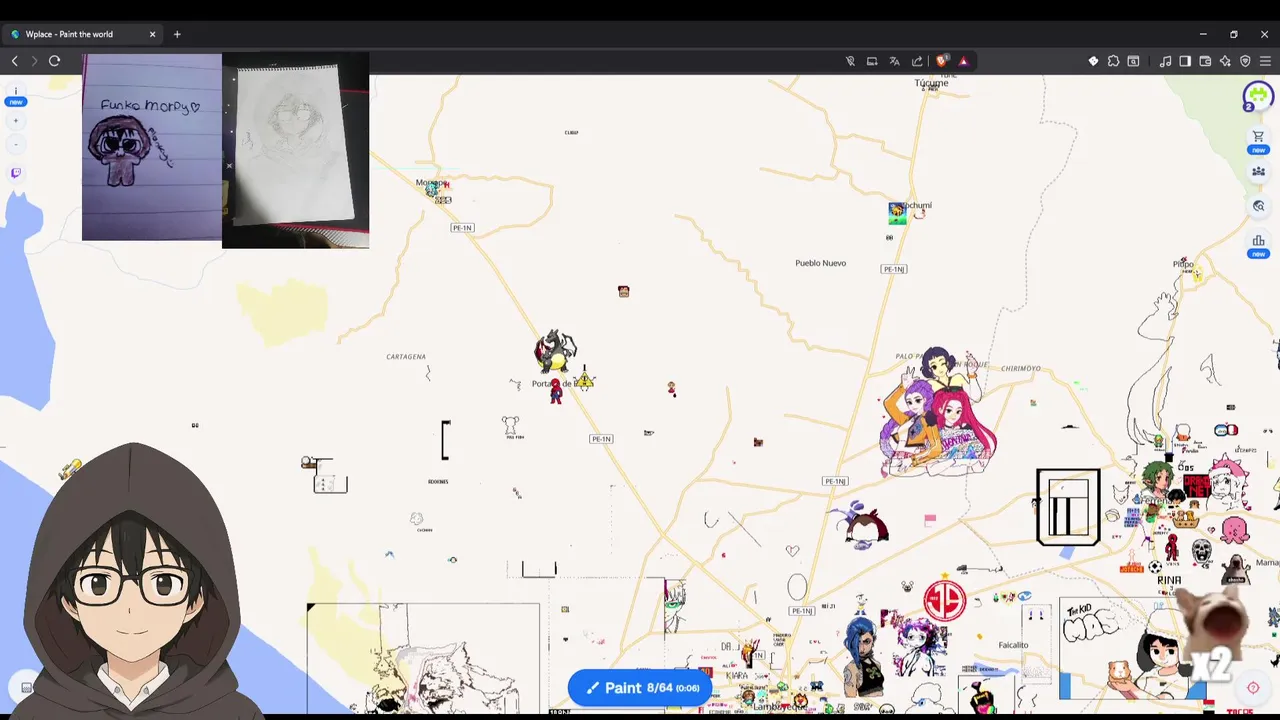Click the pencil sketch photo overlay
Viewport: 1280px width, 720px height.
tap(295, 150)
